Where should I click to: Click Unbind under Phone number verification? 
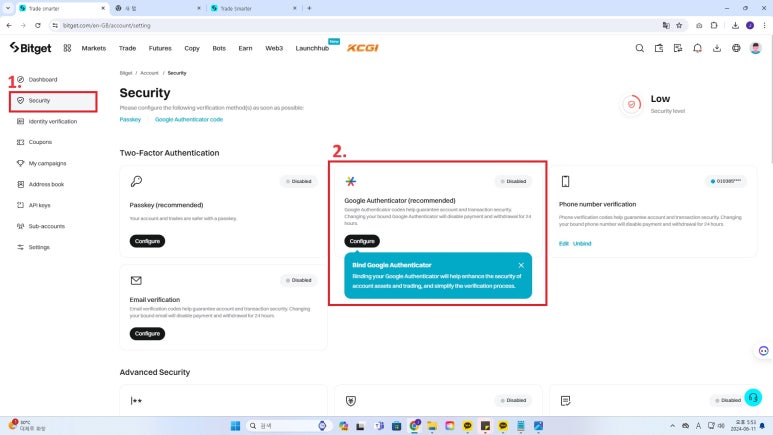[582, 244]
